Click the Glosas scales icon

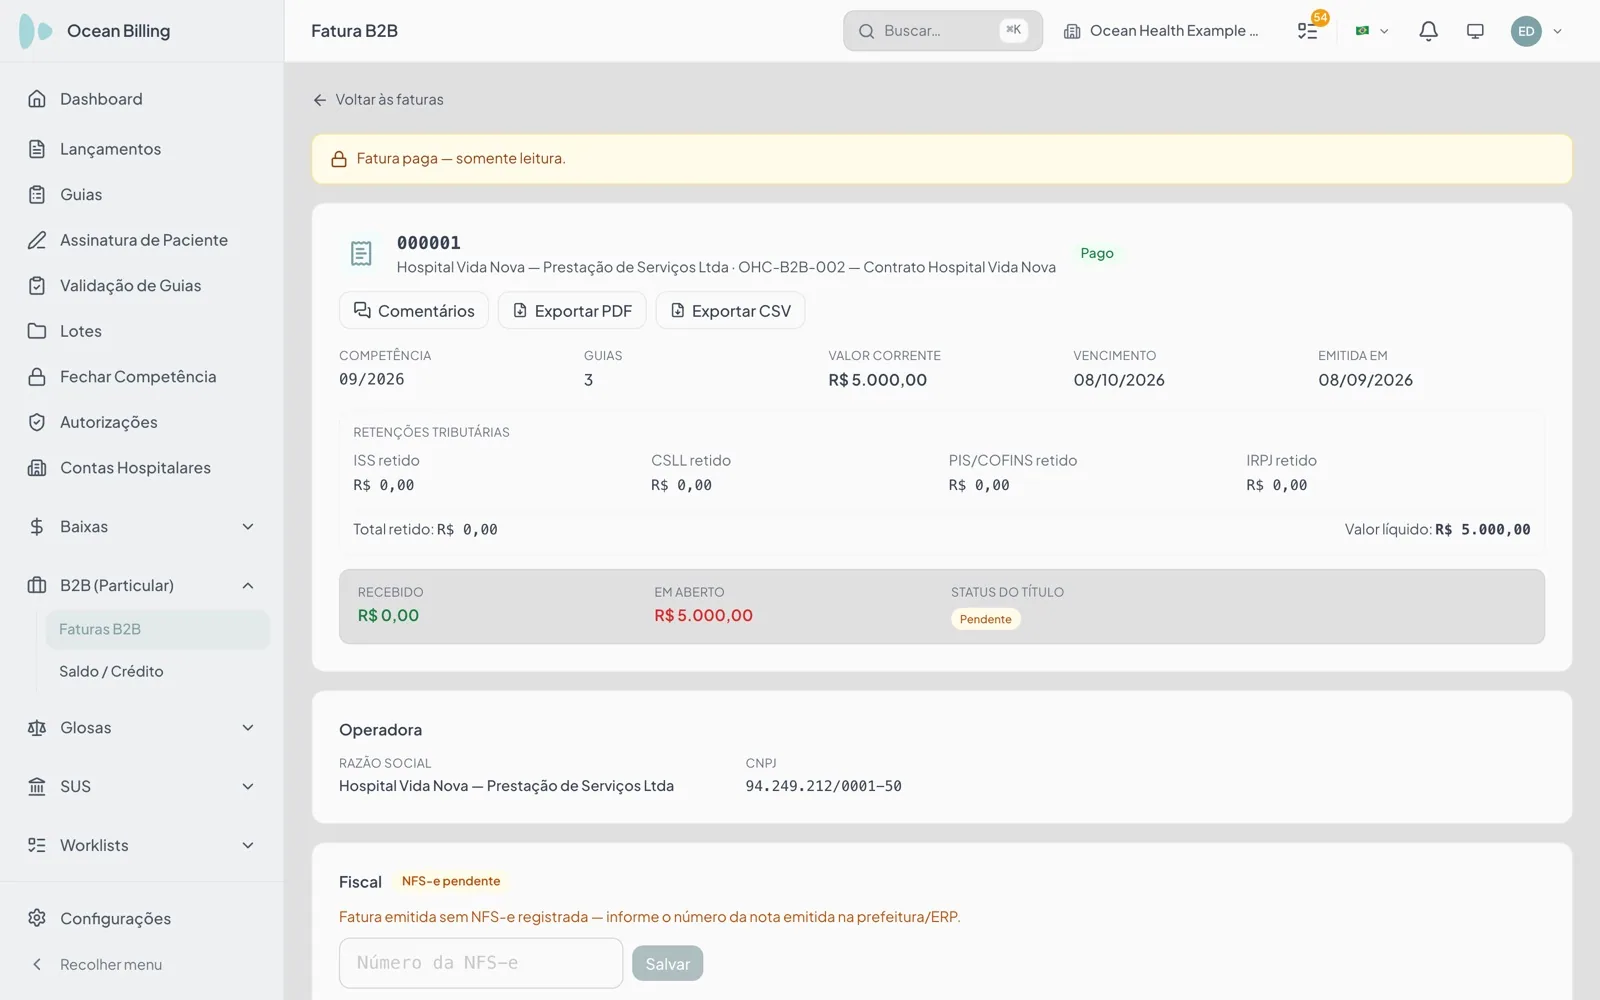[x=37, y=728]
